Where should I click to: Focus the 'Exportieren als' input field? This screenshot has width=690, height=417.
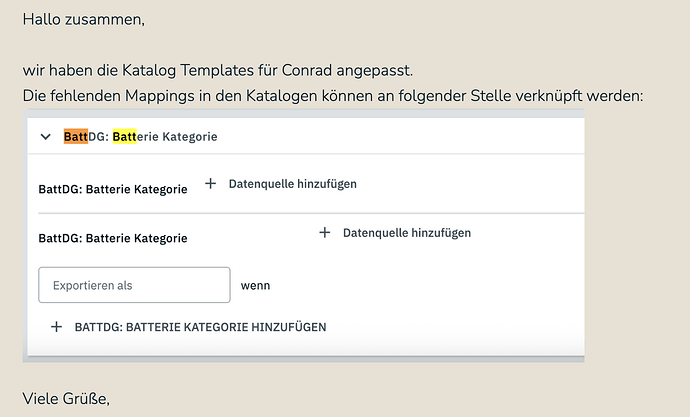134,285
